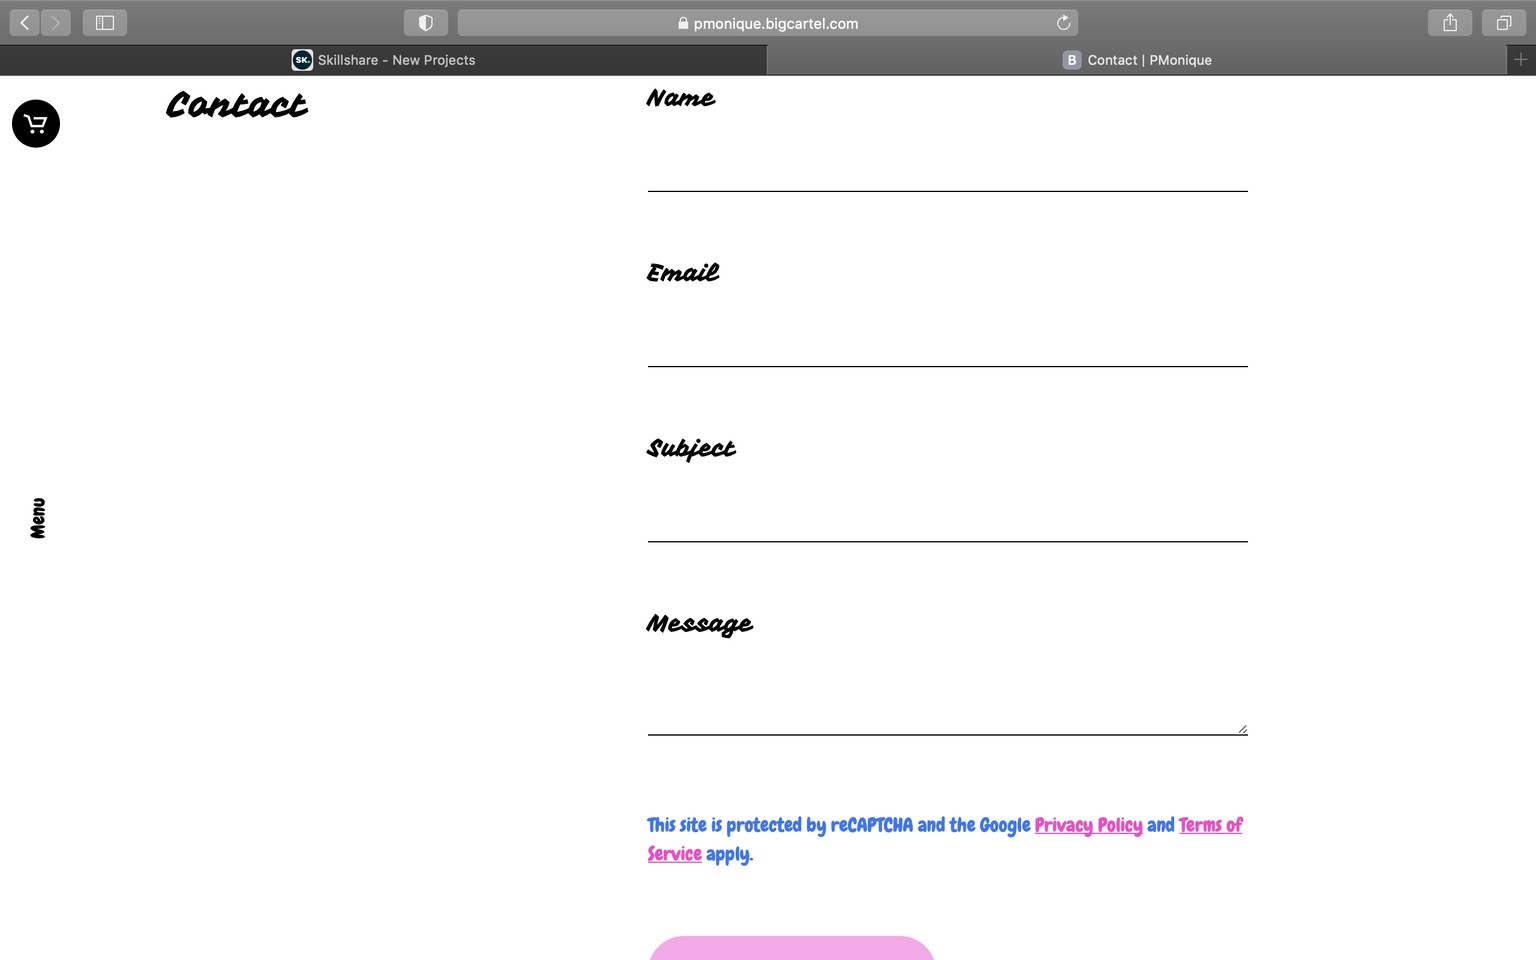The image size is (1536, 960).
Task: Open a new tab with plus button
Action: (x=1521, y=60)
